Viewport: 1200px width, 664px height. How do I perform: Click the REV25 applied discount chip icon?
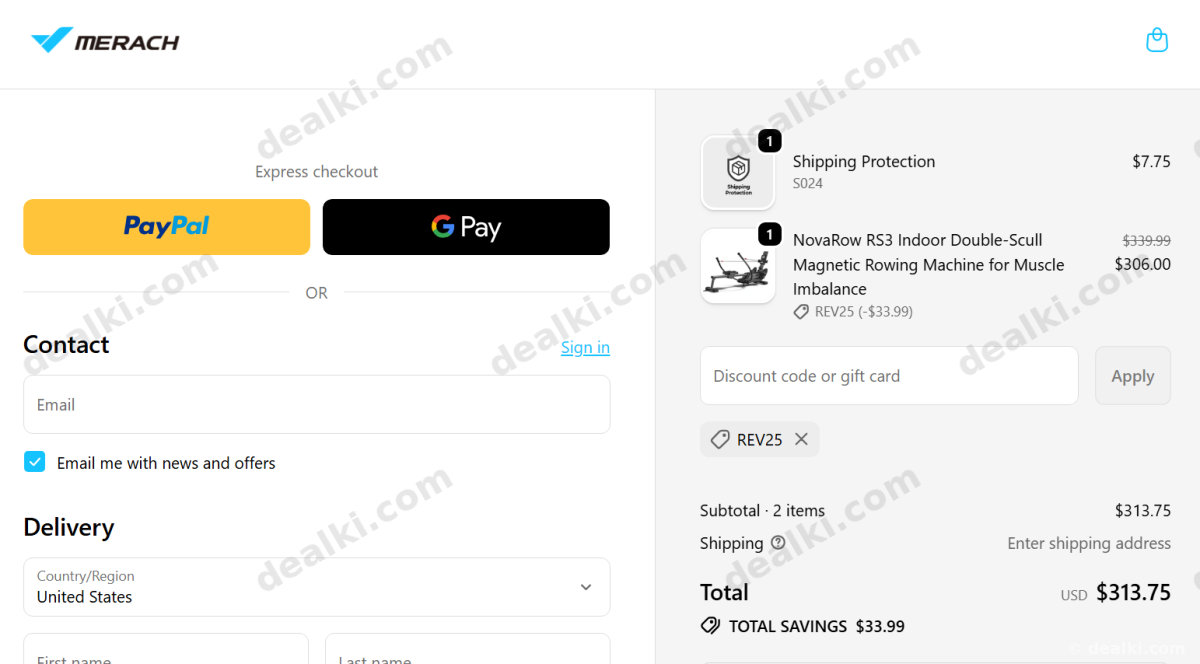click(720, 439)
